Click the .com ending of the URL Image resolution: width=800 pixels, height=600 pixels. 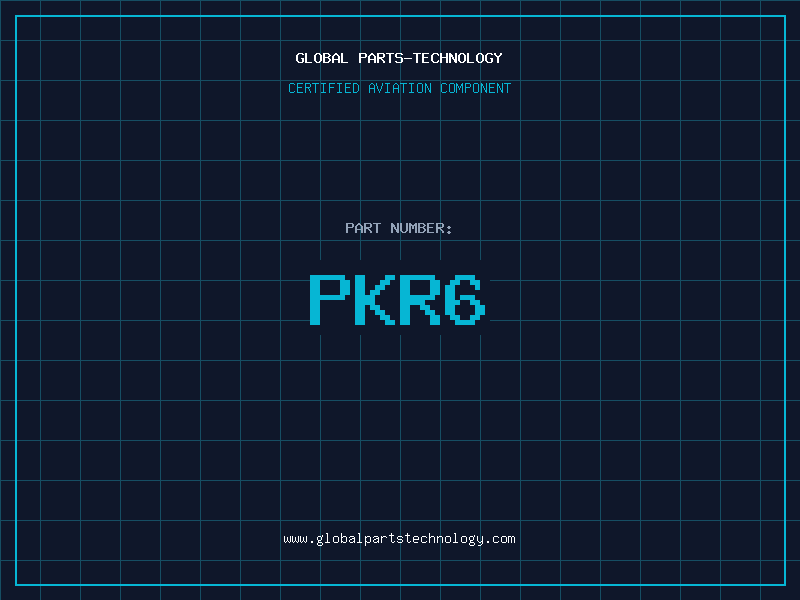[x=501, y=539]
